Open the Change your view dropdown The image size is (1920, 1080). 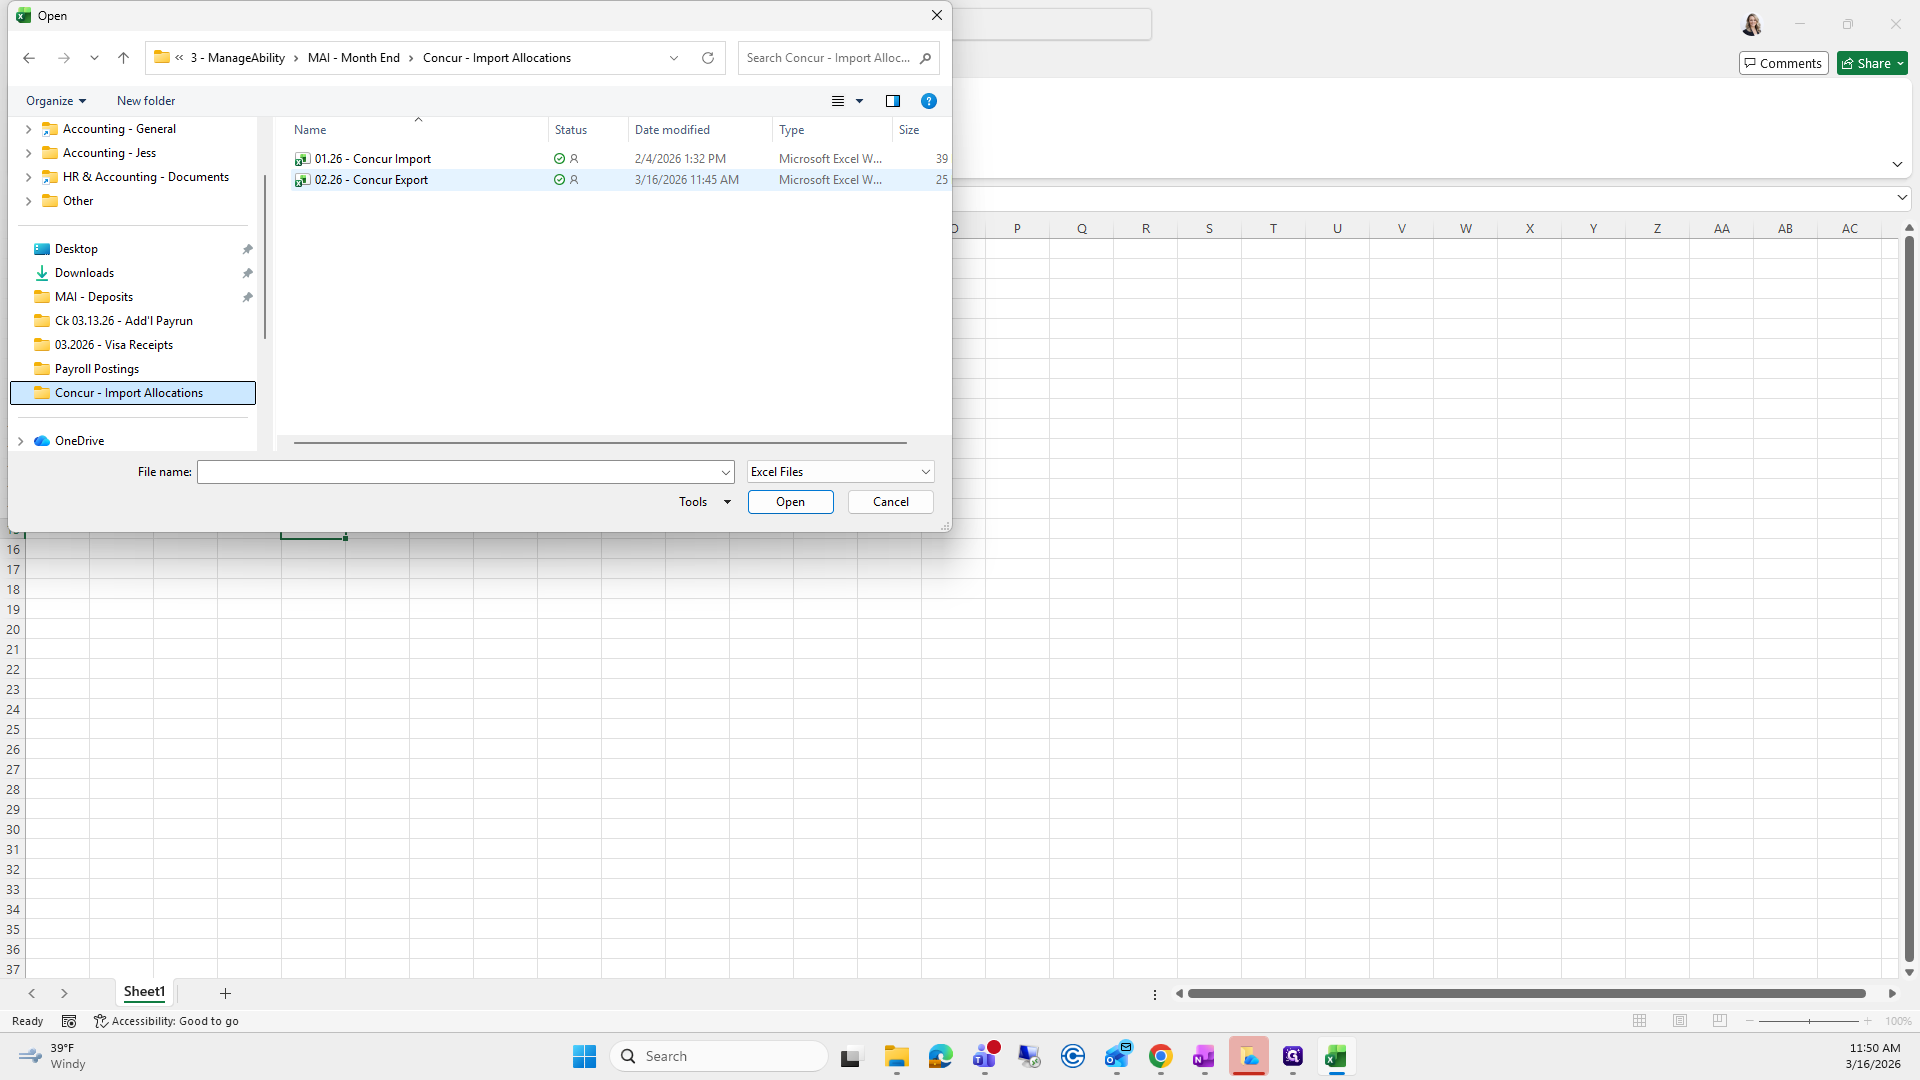(x=859, y=101)
